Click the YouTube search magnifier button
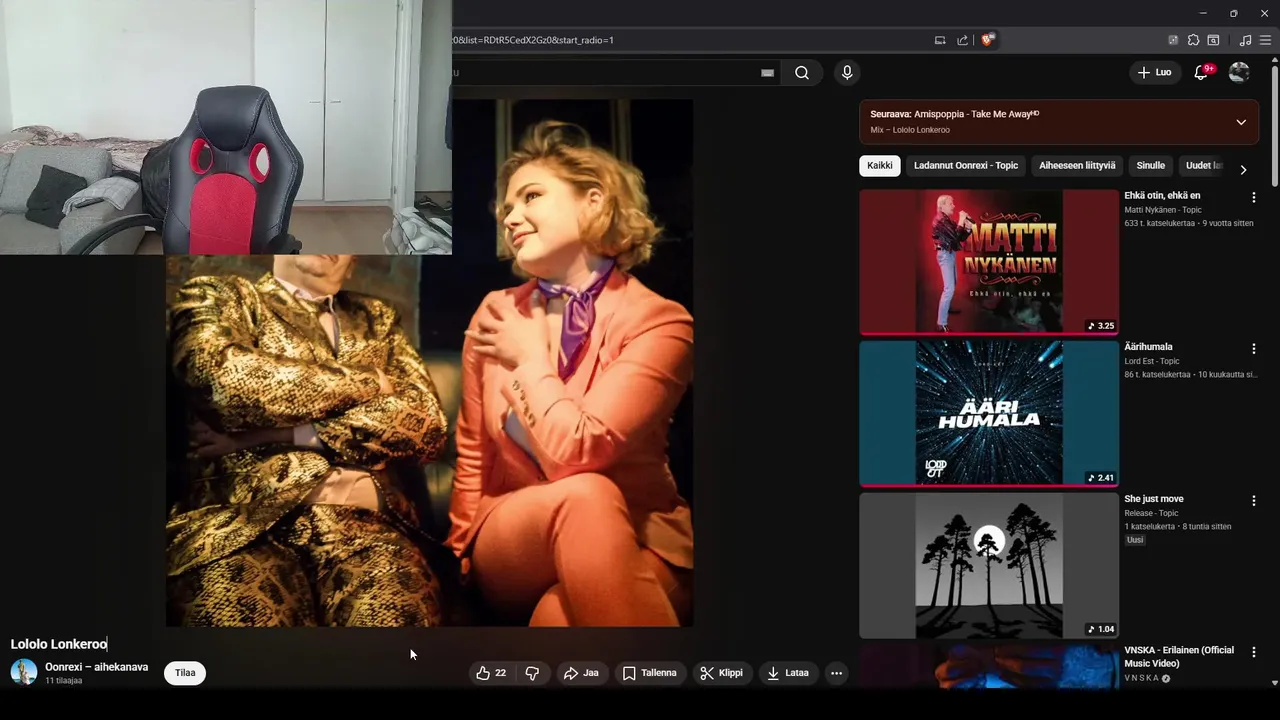The height and width of the screenshot is (720, 1280). (802, 73)
